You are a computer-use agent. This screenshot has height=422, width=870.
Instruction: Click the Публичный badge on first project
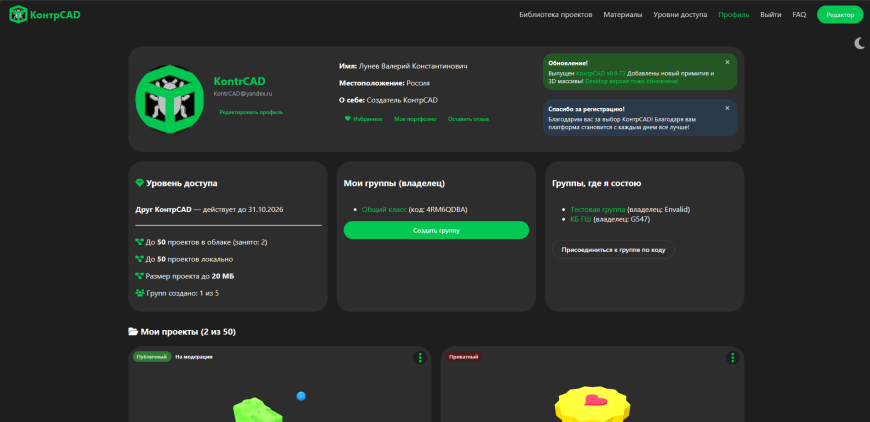(152, 357)
